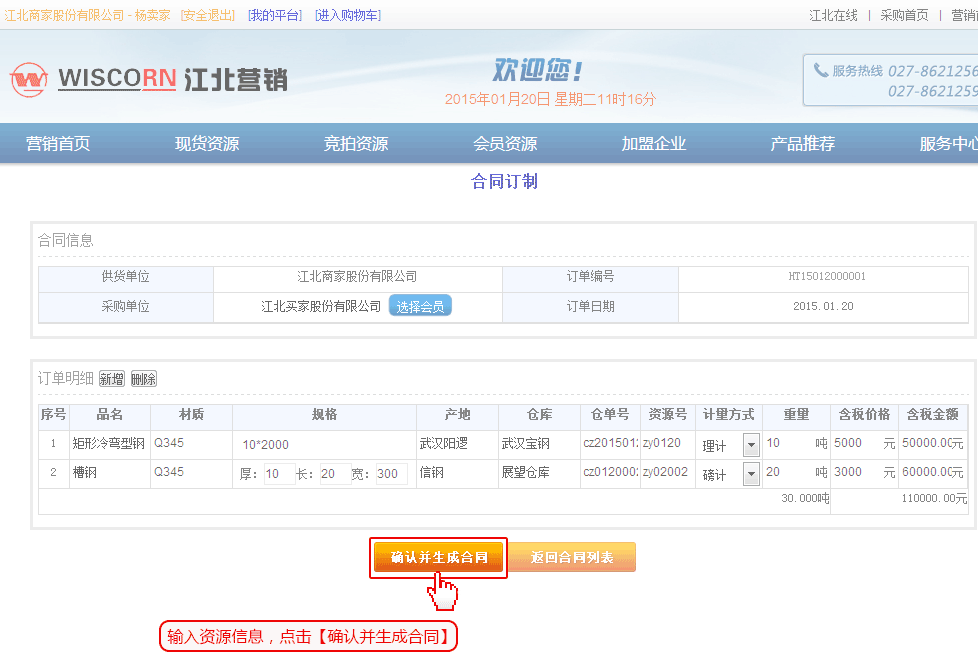Click the 宽 width field with 300
Viewport: 978px width, 668px height.
pyautogui.click(x=391, y=474)
